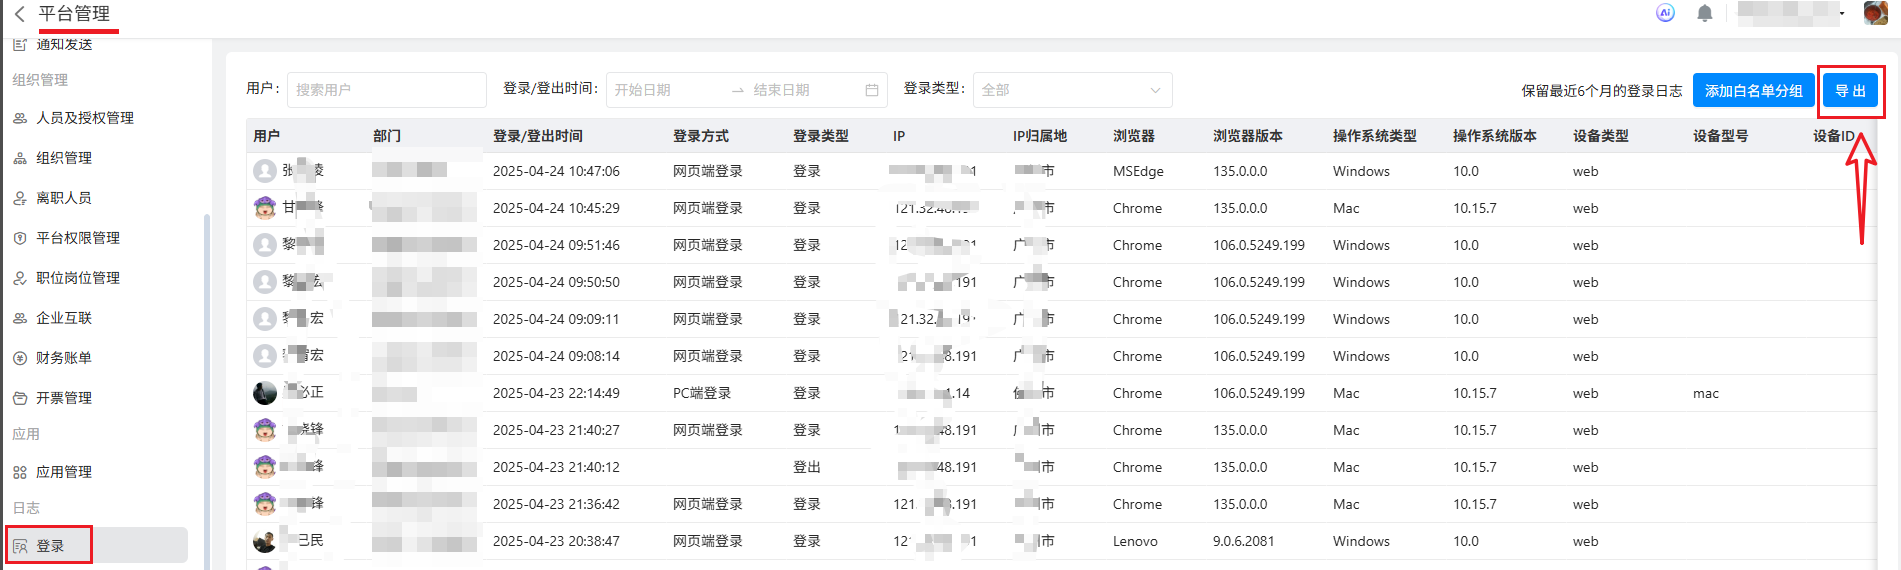Click the calendar icon in date range field
Image resolution: width=1901 pixels, height=570 pixels.
(872, 90)
